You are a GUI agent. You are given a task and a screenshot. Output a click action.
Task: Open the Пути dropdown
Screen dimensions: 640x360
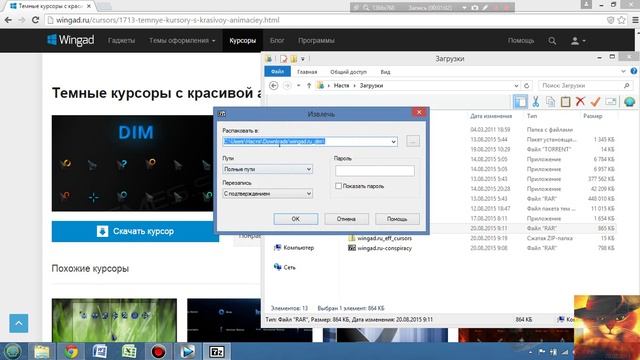(268, 169)
